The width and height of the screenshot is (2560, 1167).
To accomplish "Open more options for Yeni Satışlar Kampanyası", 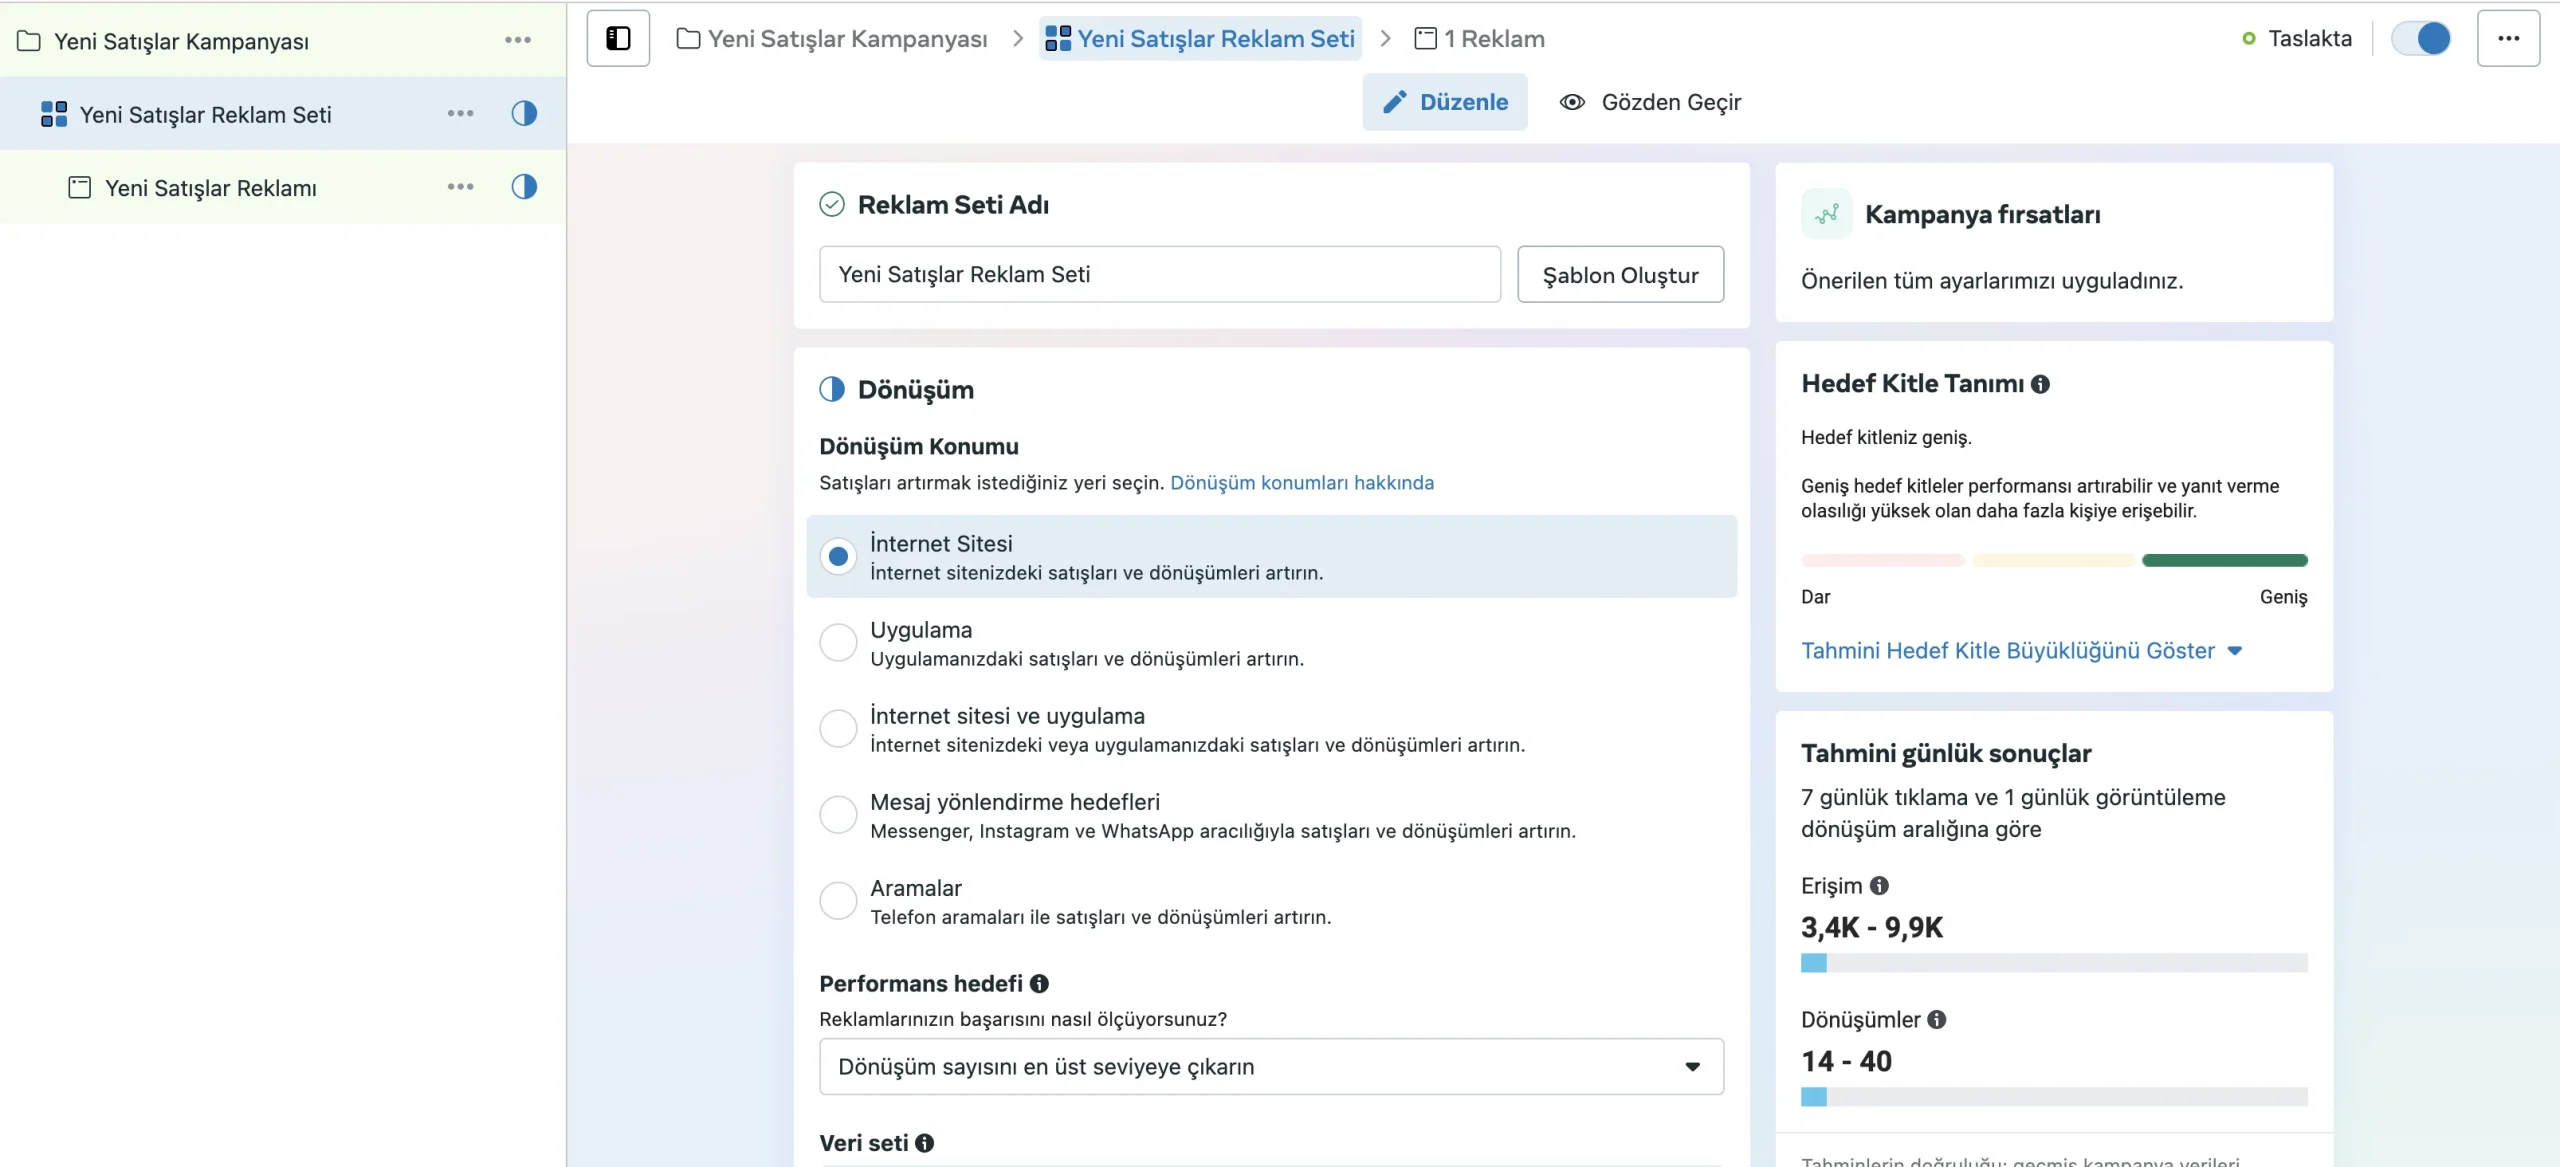I will coord(518,40).
